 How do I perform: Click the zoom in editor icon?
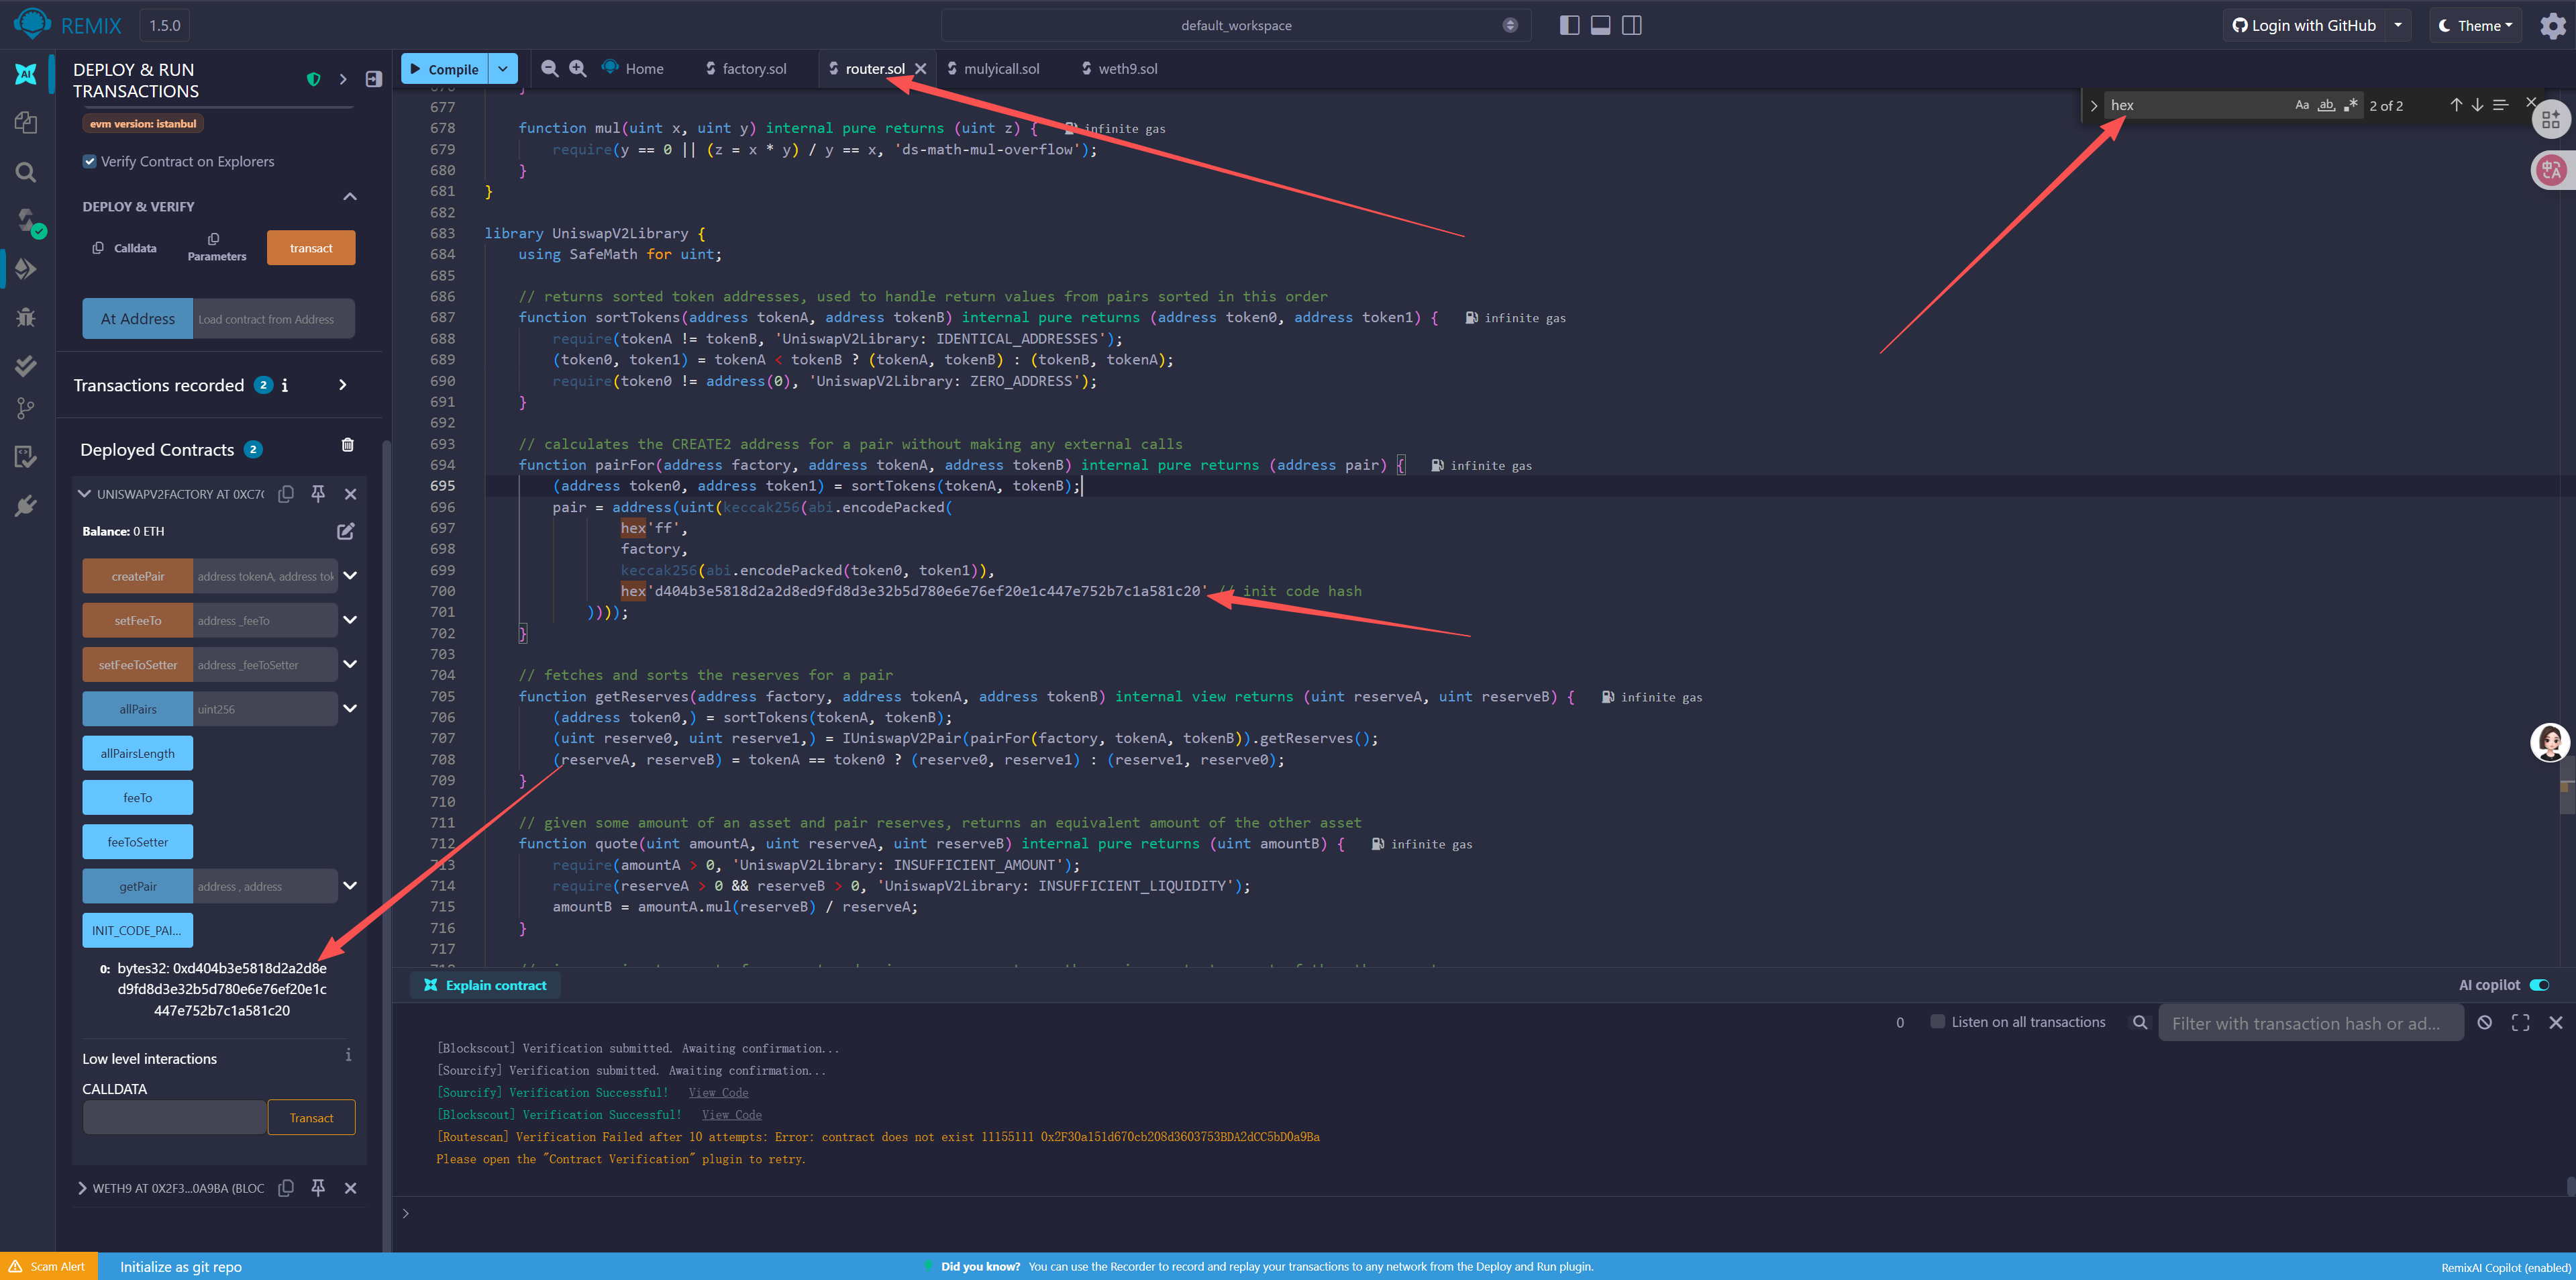click(x=578, y=68)
